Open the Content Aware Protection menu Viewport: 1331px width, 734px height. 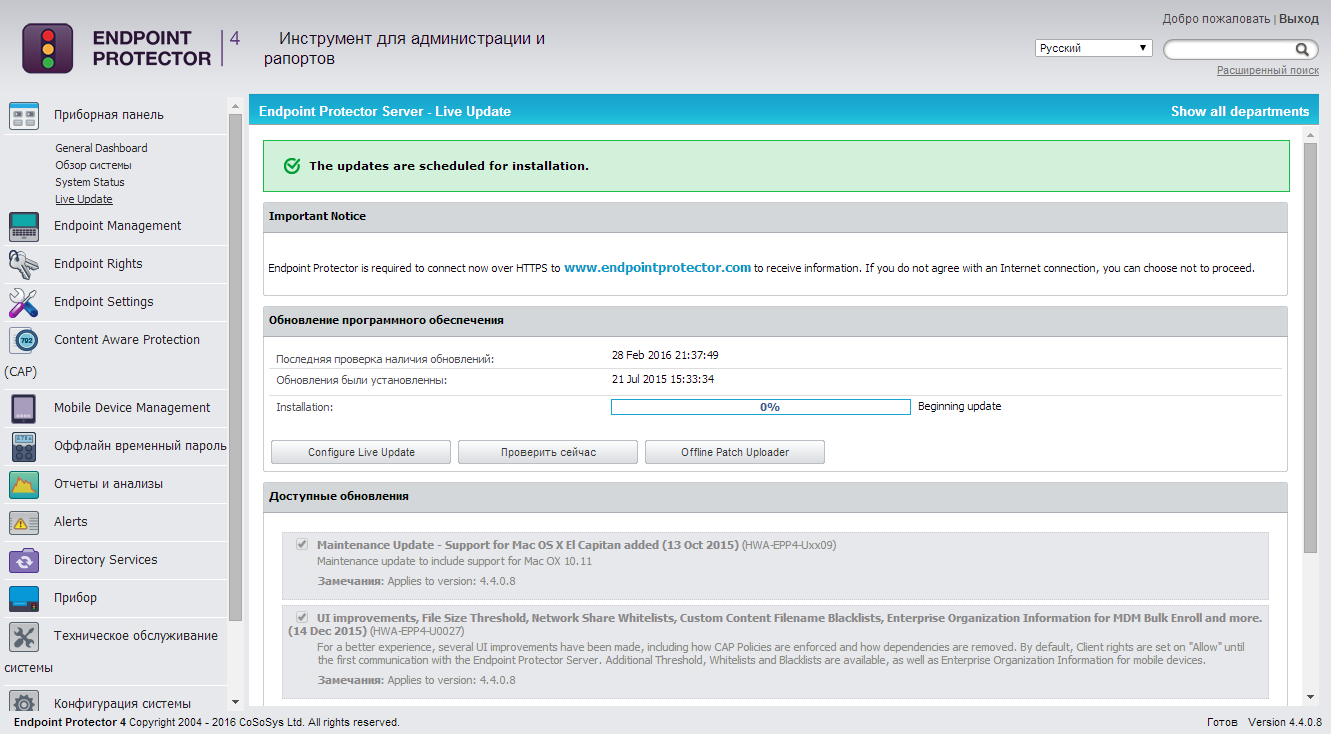point(127,340)
